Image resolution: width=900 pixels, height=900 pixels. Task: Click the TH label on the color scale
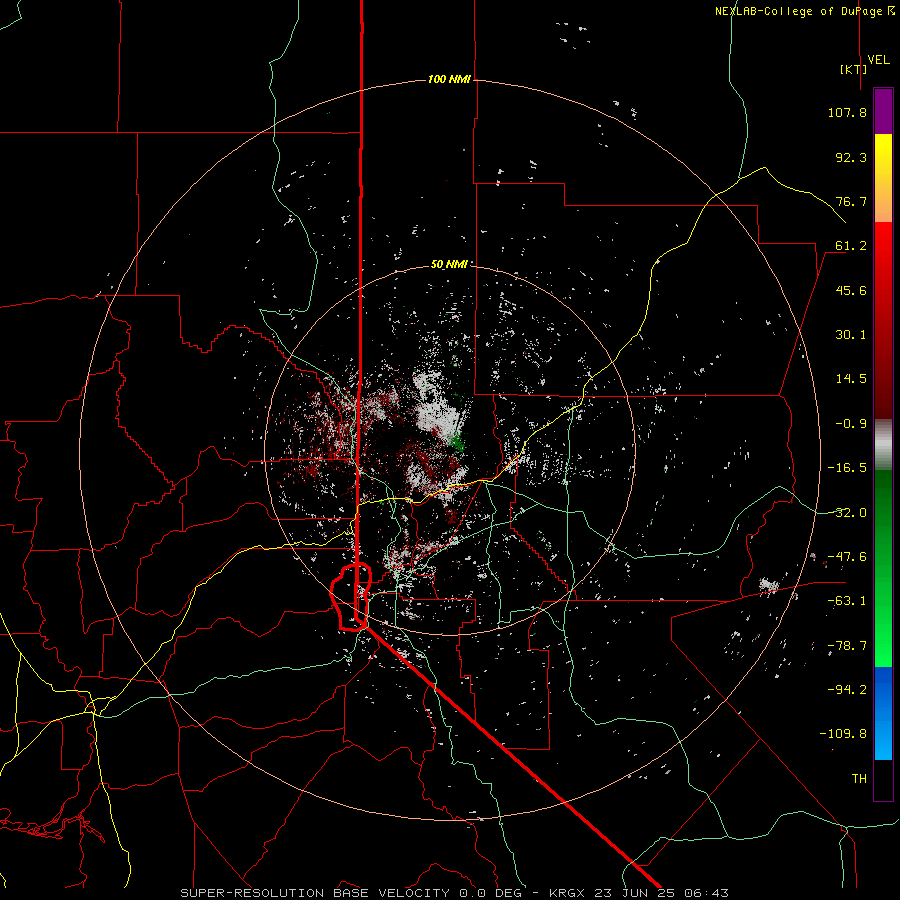(x=859, y=779)
